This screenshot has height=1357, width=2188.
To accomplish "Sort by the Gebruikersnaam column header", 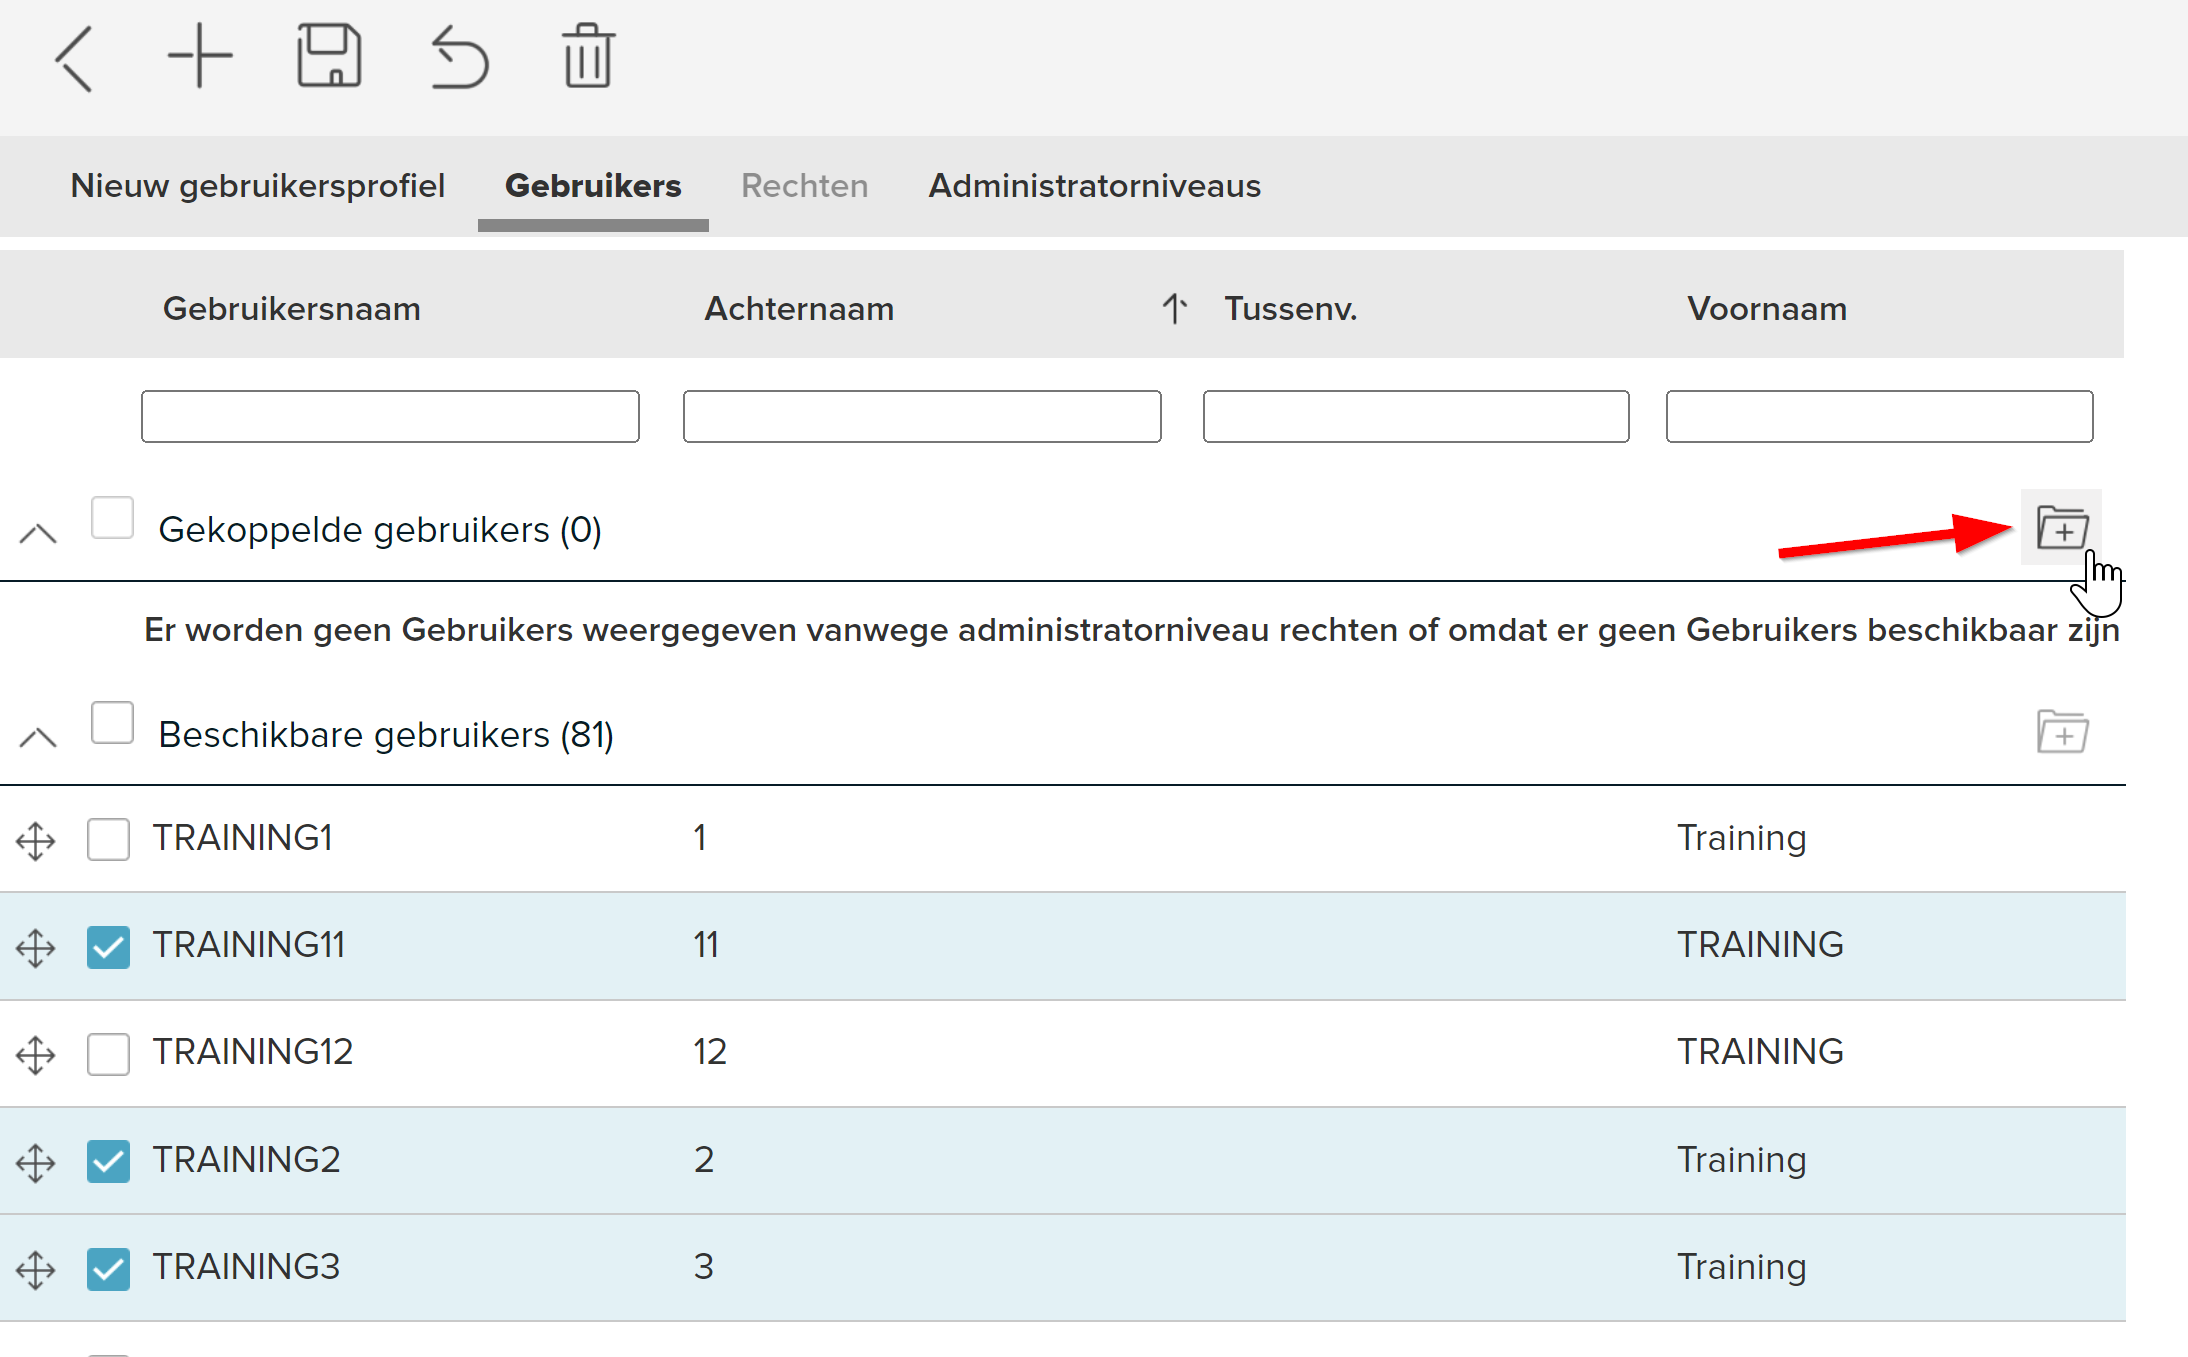I will click(x=291, y=308).
